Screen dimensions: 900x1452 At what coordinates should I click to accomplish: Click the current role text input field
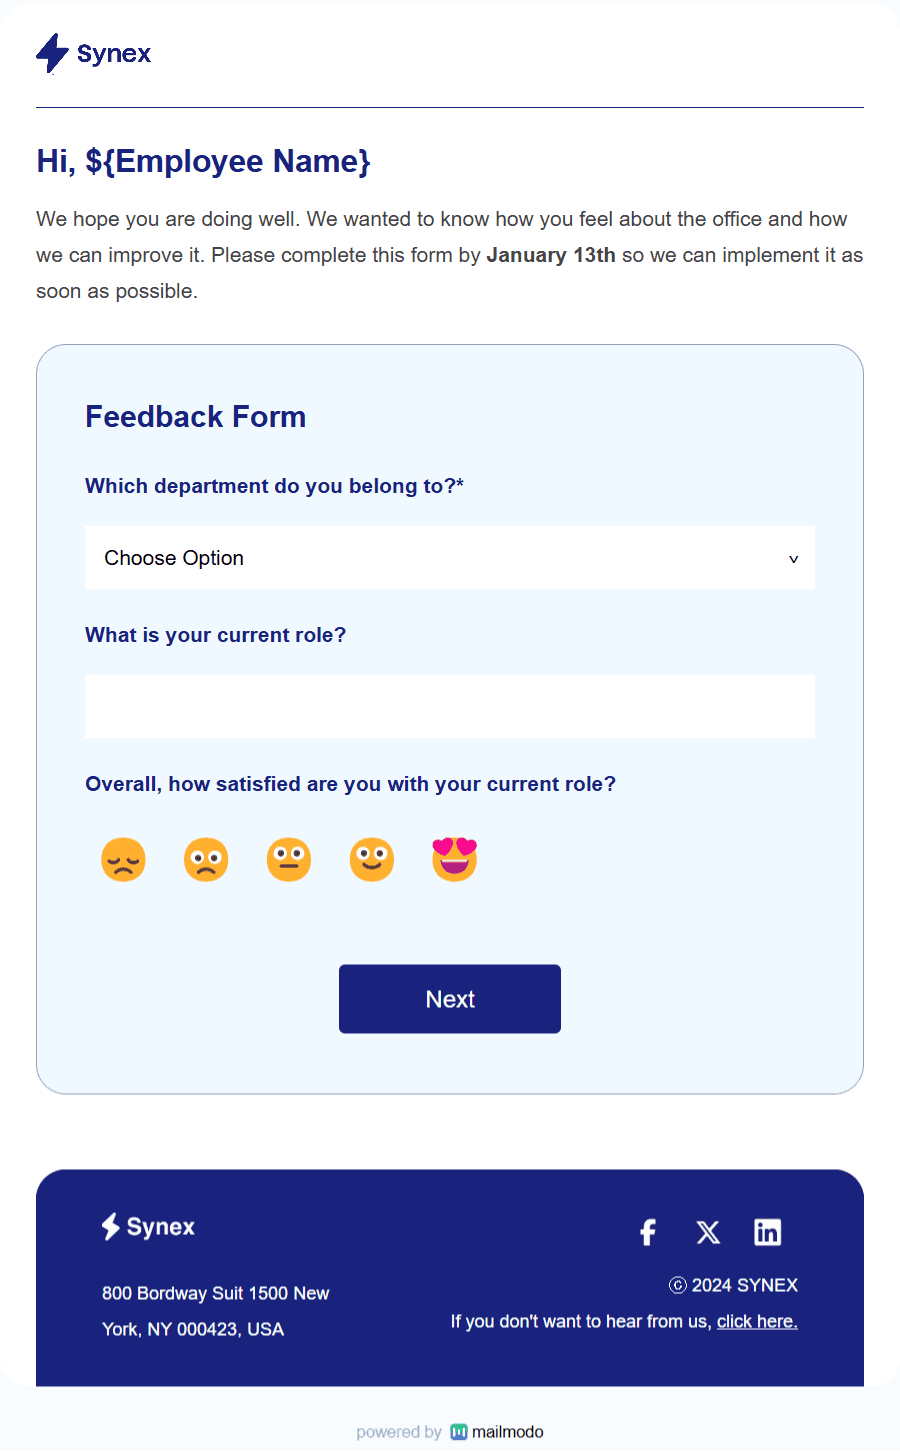tap(449, 706)
